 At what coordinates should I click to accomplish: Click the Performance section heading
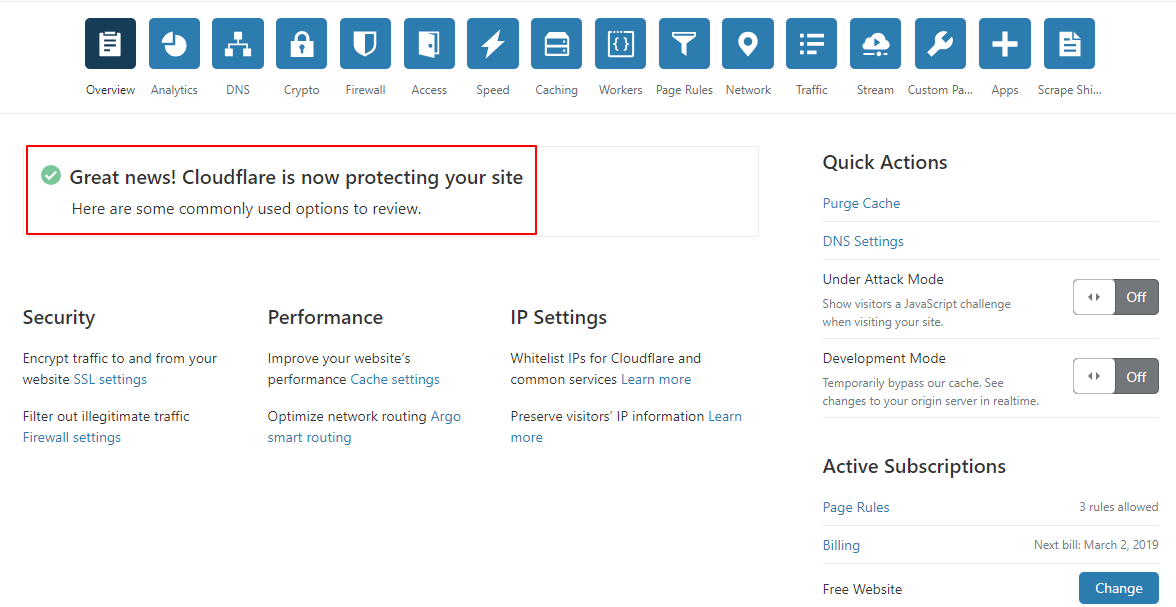click(326, 318)
